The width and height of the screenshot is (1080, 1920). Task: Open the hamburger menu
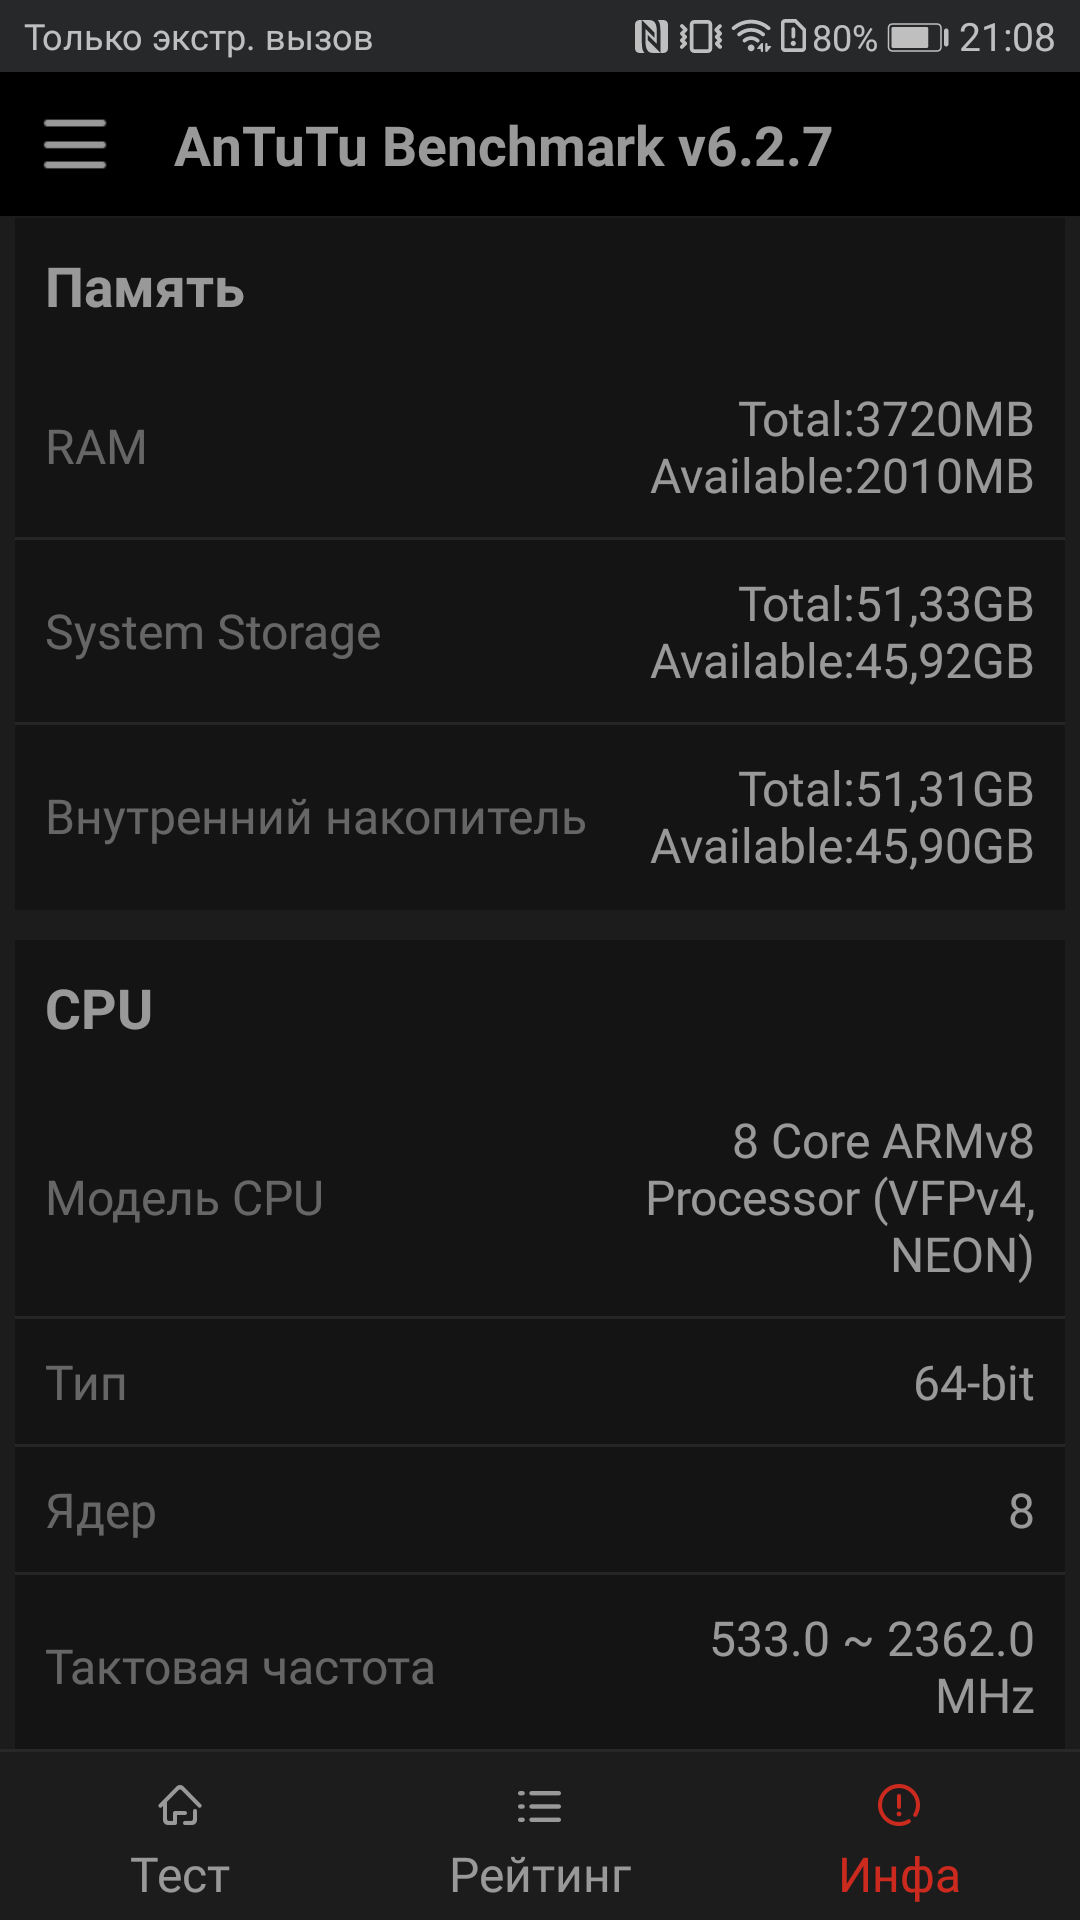(x=75, y=145)
